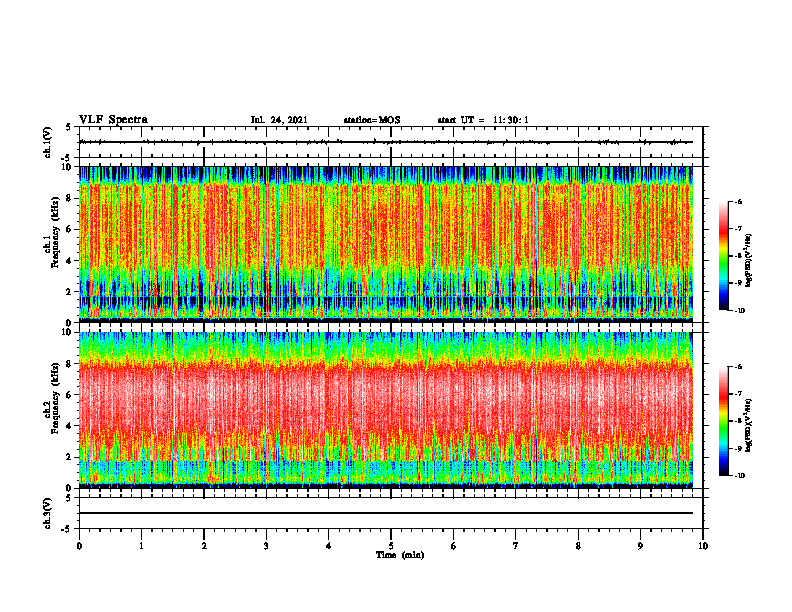Click time-axis tick label "7"
Image resolution: width=792 pixels, height=612 pixels.
tap(516, 546)
